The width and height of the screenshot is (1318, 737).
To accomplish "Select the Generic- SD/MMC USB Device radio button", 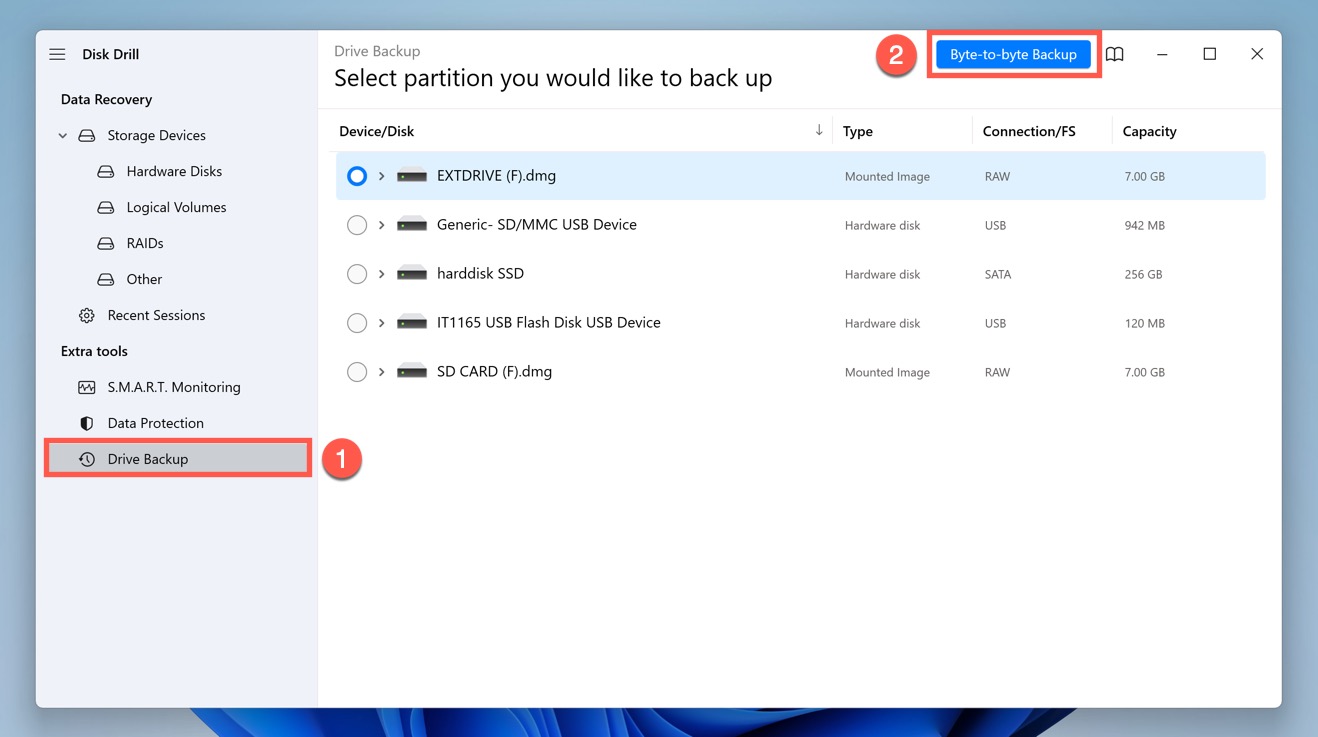I will click(357, 225).
